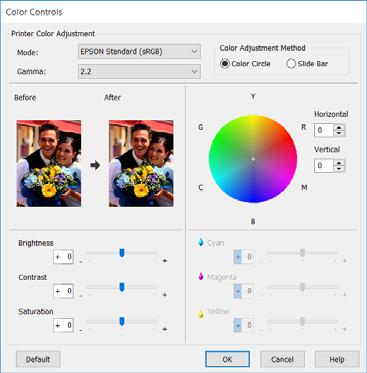Select the Color Circle radio button

(x=225, y=63)
